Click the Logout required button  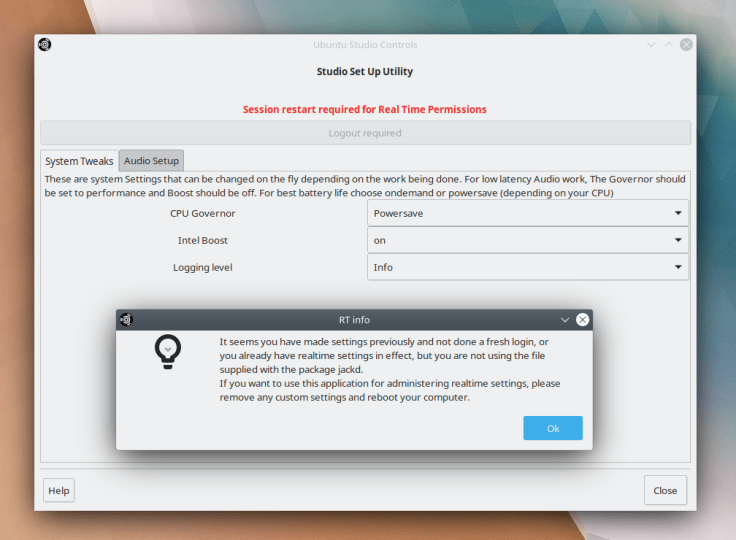365,133
